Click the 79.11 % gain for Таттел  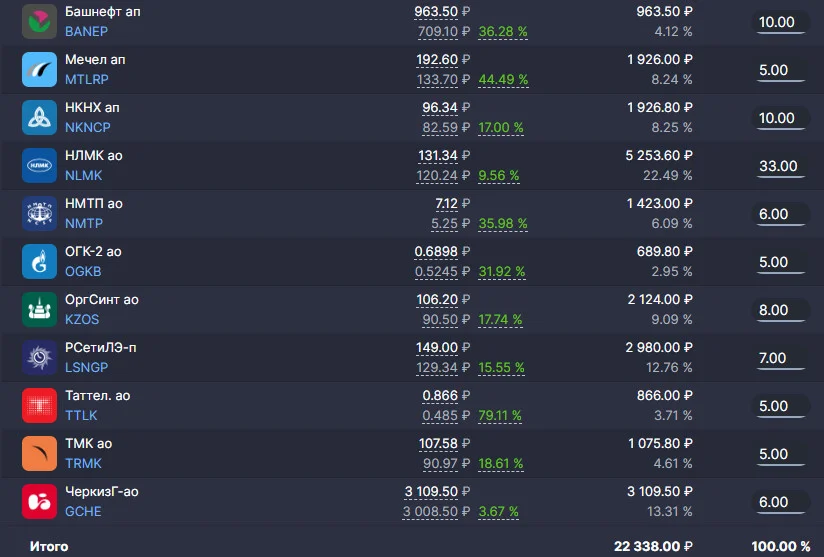500,416
